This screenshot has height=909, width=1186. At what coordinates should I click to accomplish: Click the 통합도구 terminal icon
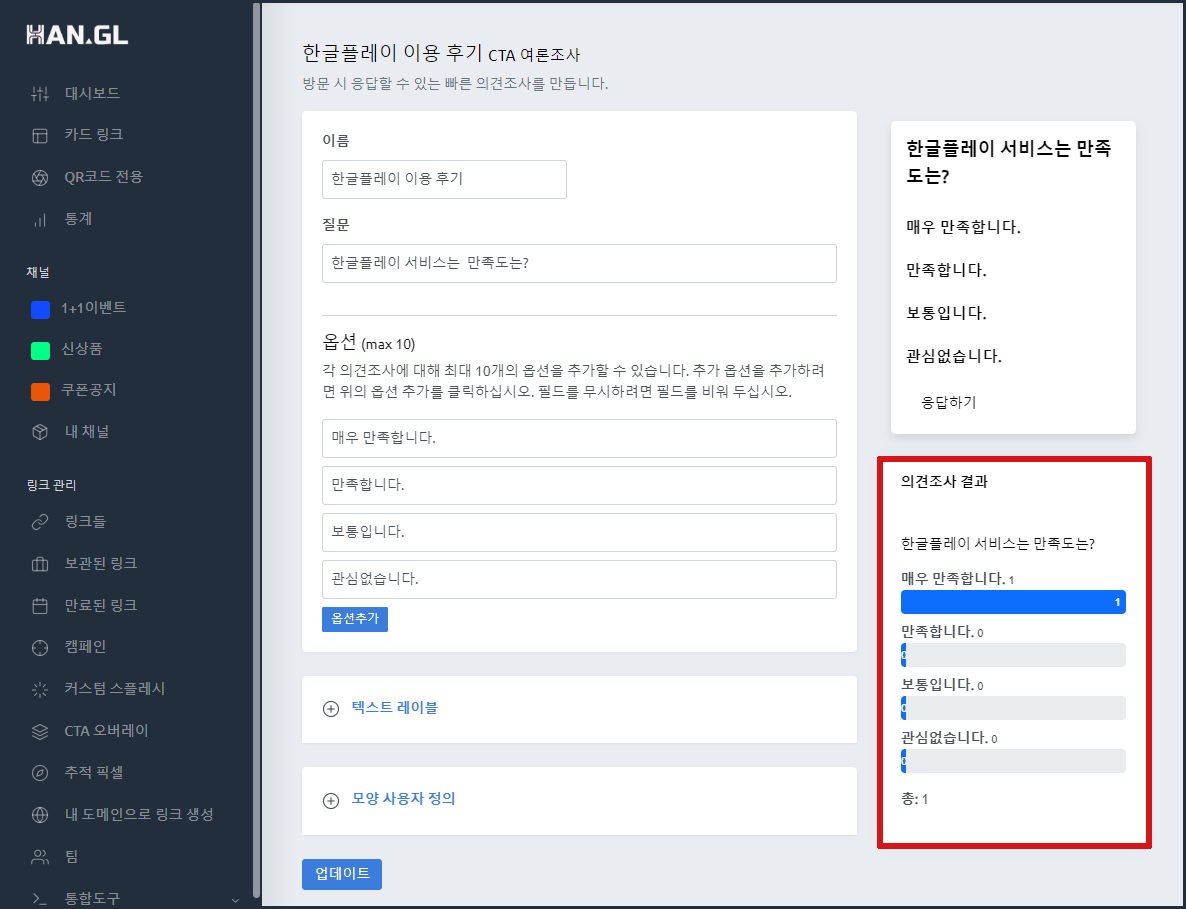40,898
